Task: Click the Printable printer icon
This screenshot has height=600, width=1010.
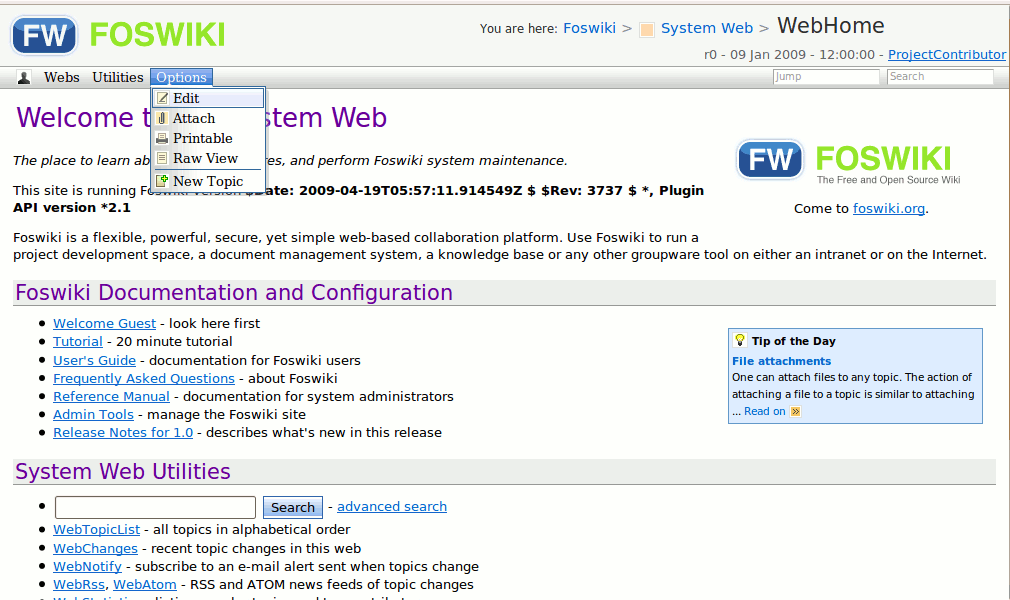Action: pyautogui.click(x=162, y=138)
